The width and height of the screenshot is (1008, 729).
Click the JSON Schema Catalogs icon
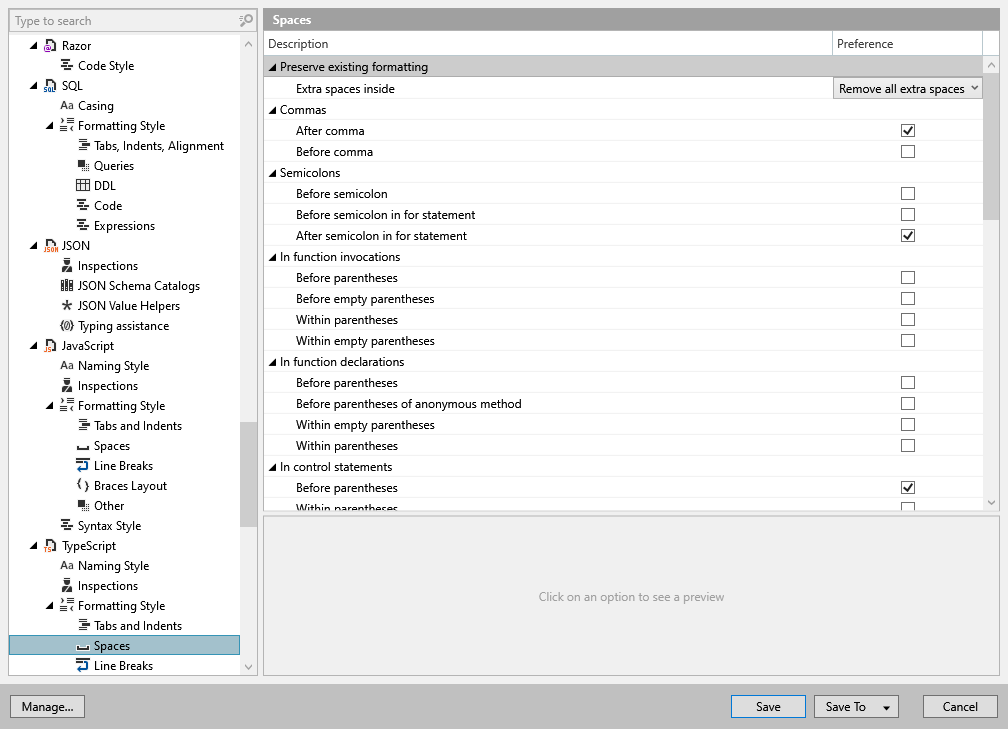pyautogui.click(x=67, y=285)
